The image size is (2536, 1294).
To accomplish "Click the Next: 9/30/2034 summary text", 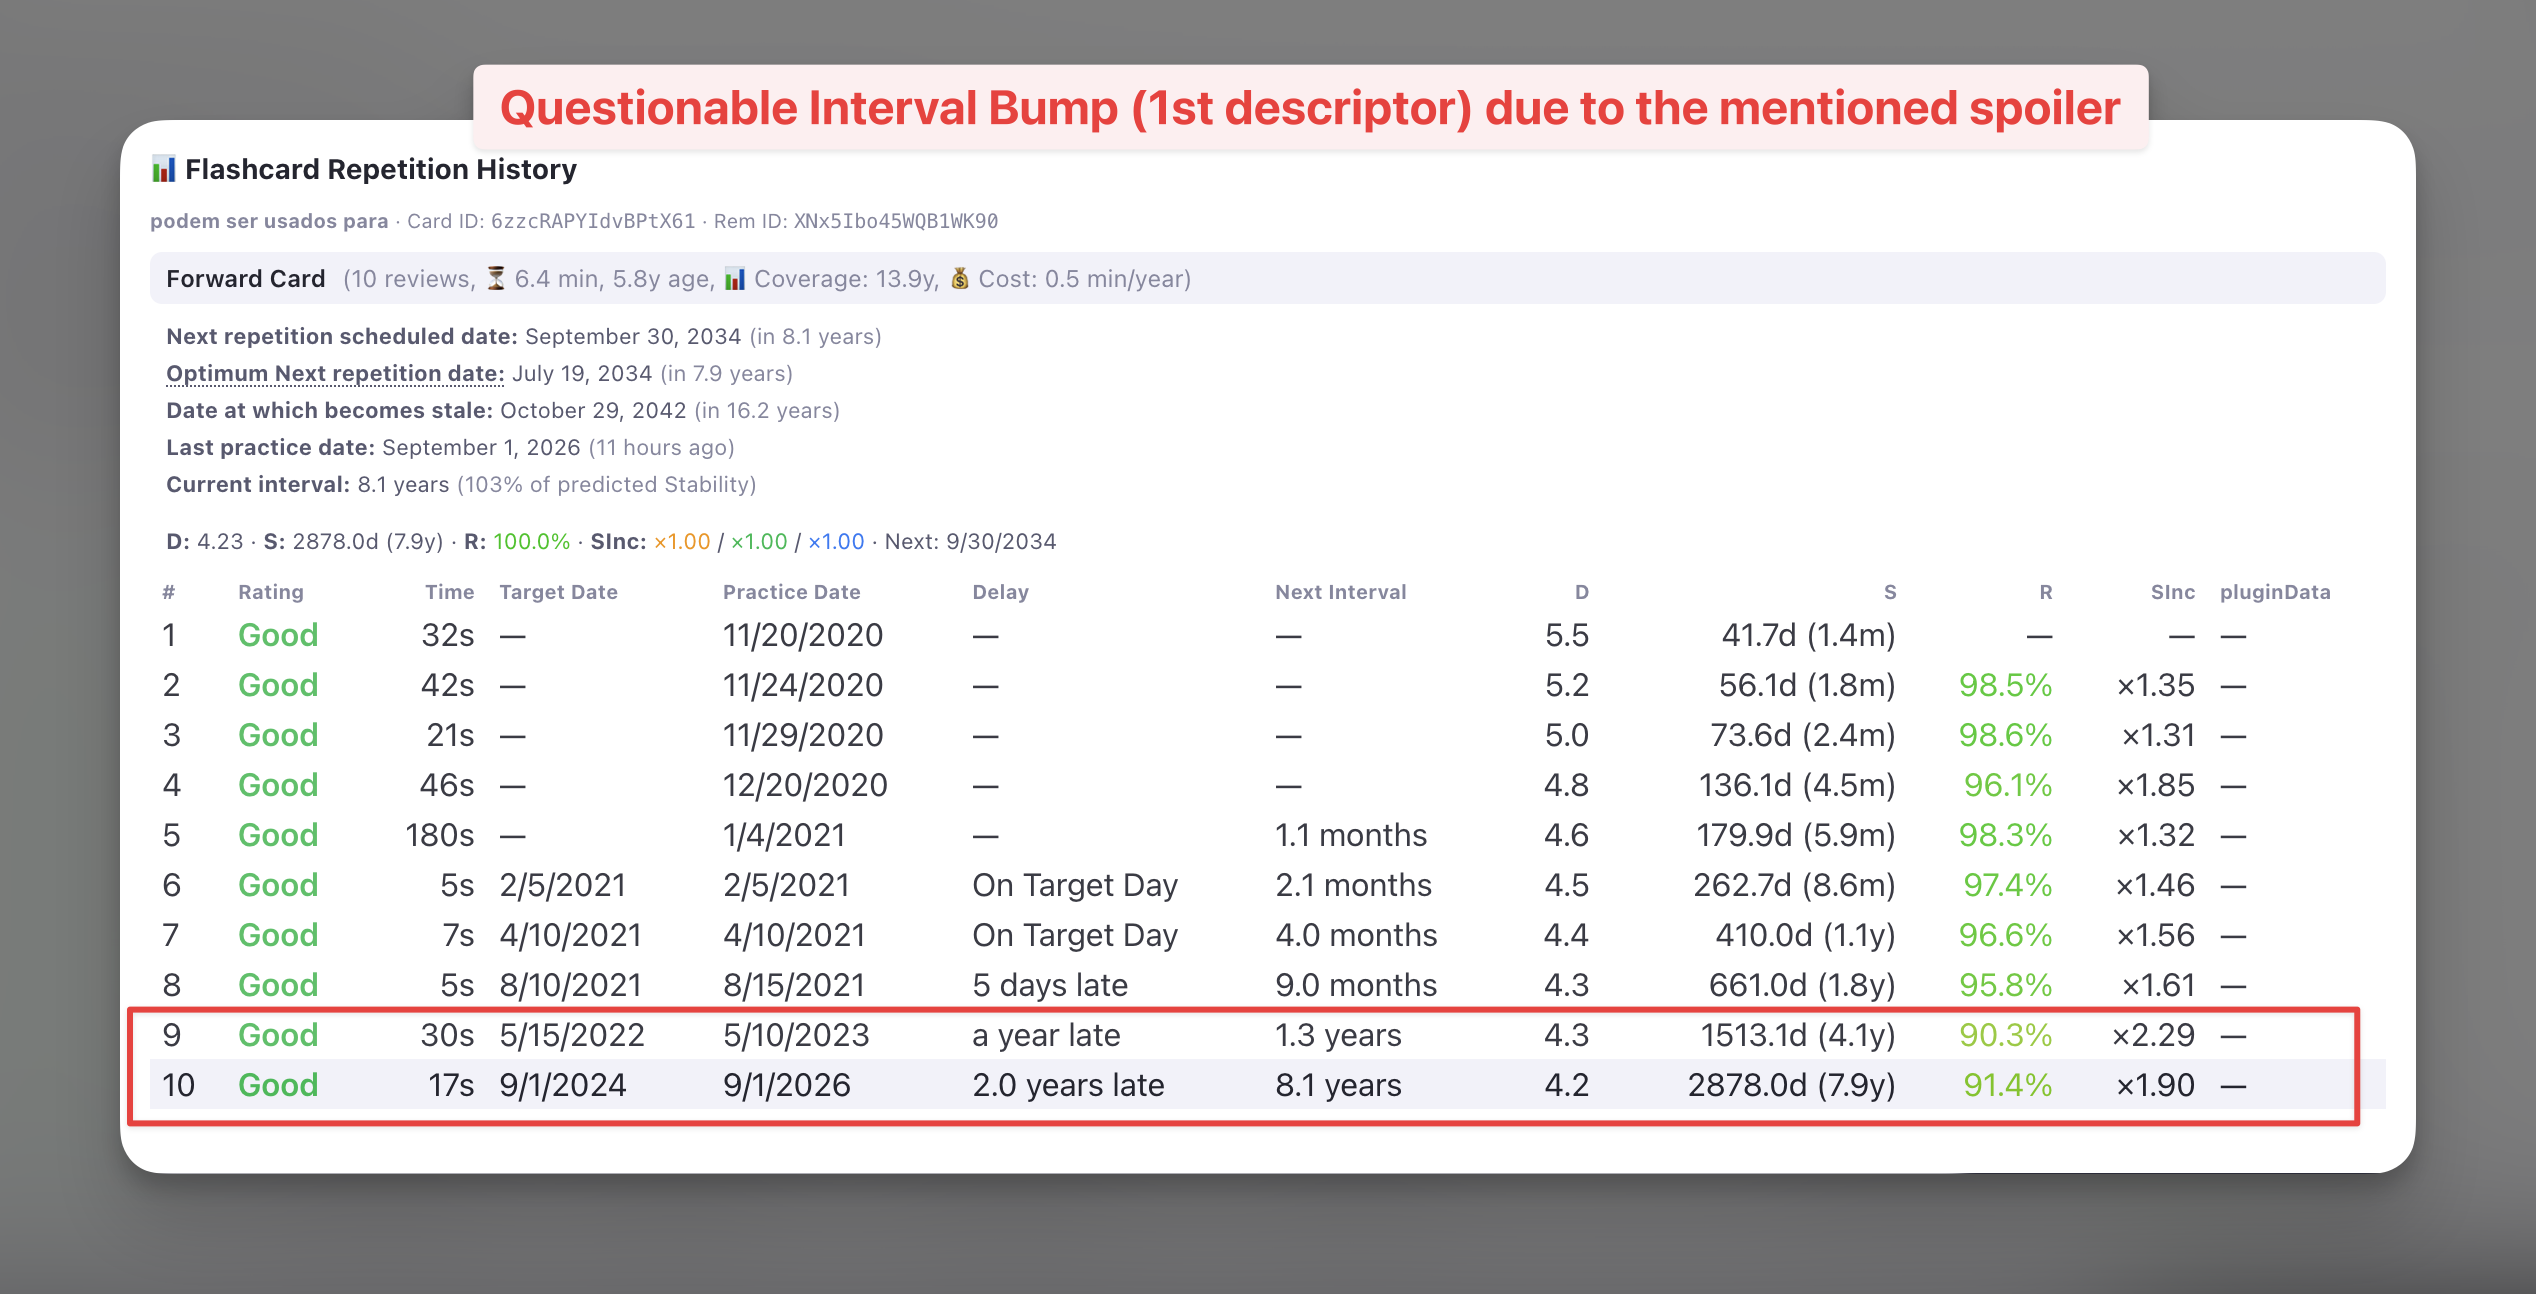I will tap(970, 542).
